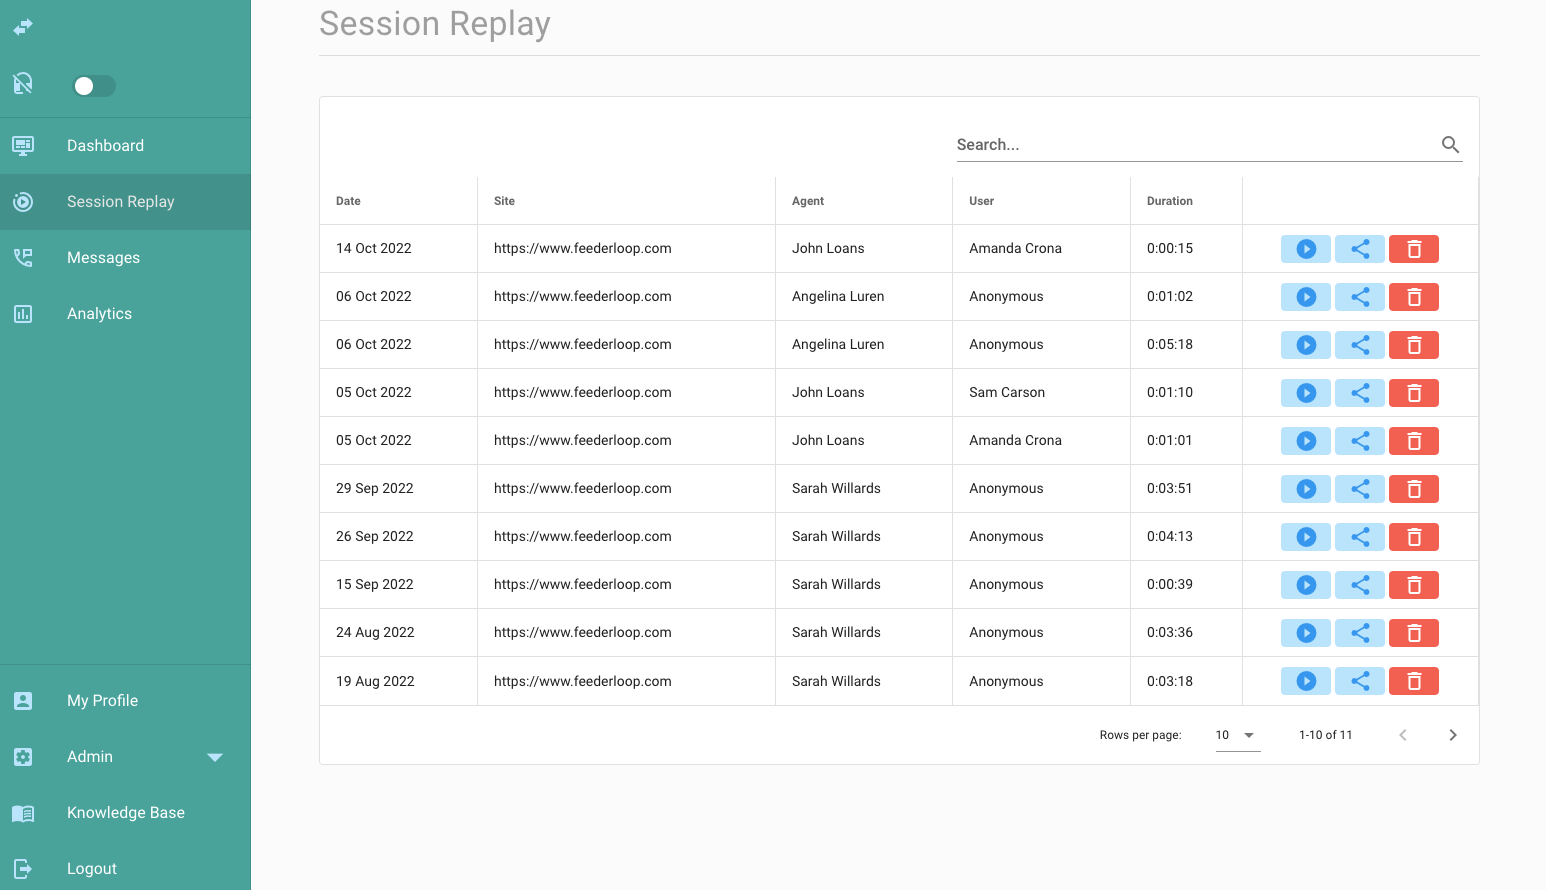
Task: Click the Dashboard monitor icon
Action: click(x=23, y=146)
